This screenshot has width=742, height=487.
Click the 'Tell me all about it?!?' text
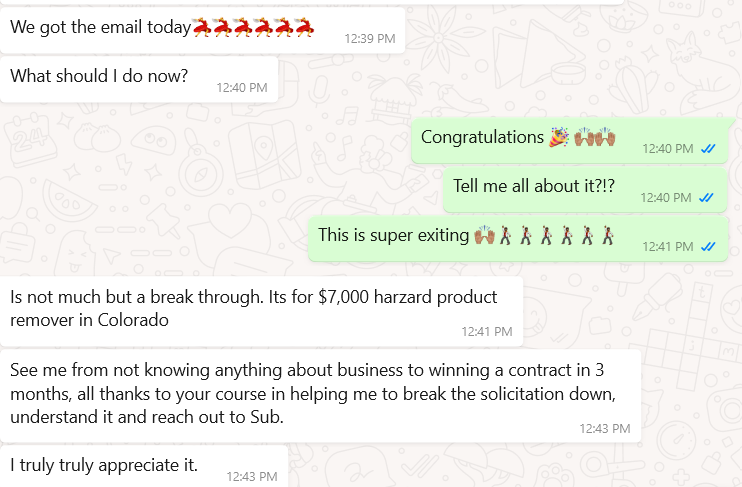pos(534,185)
